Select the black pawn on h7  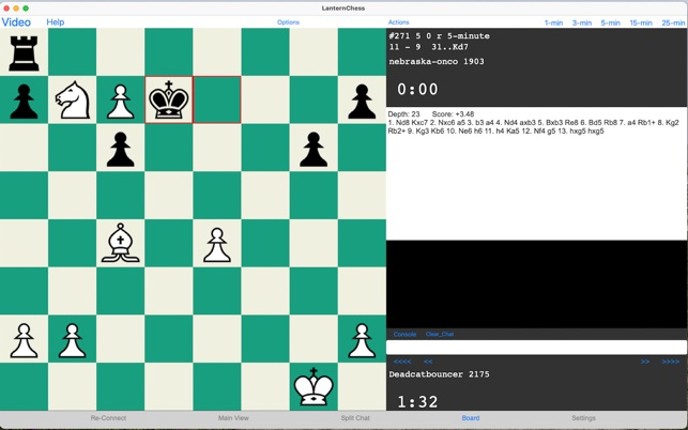click(x=362, y=101)
